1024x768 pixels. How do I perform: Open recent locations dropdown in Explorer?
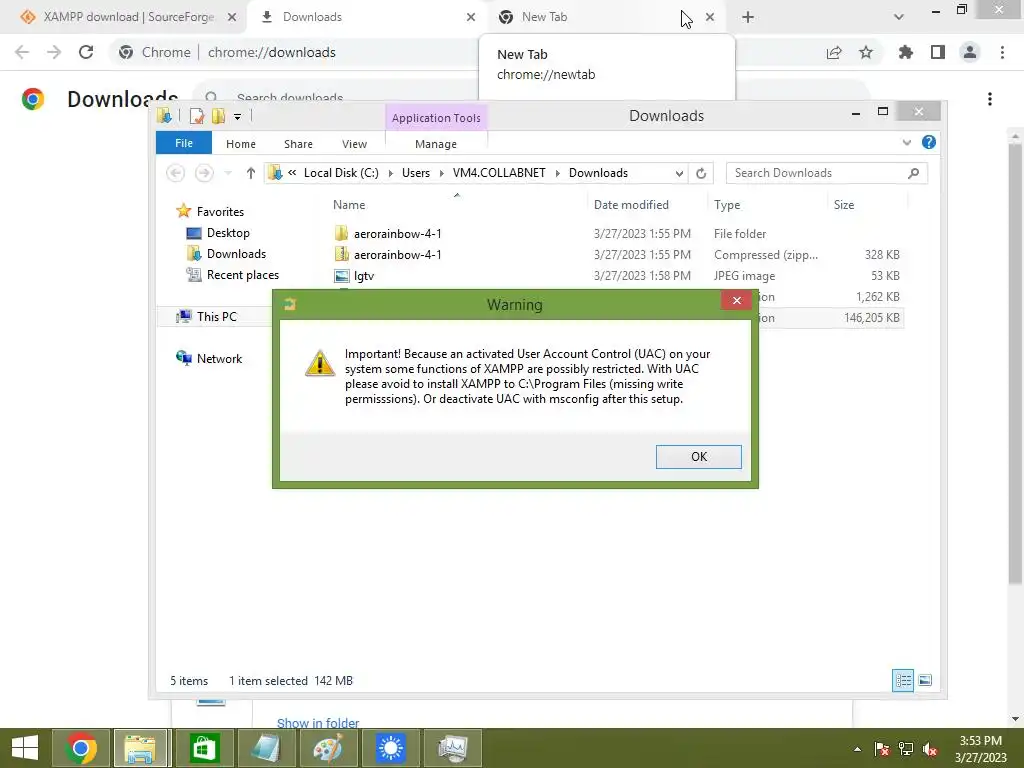[x=228, y=173]
